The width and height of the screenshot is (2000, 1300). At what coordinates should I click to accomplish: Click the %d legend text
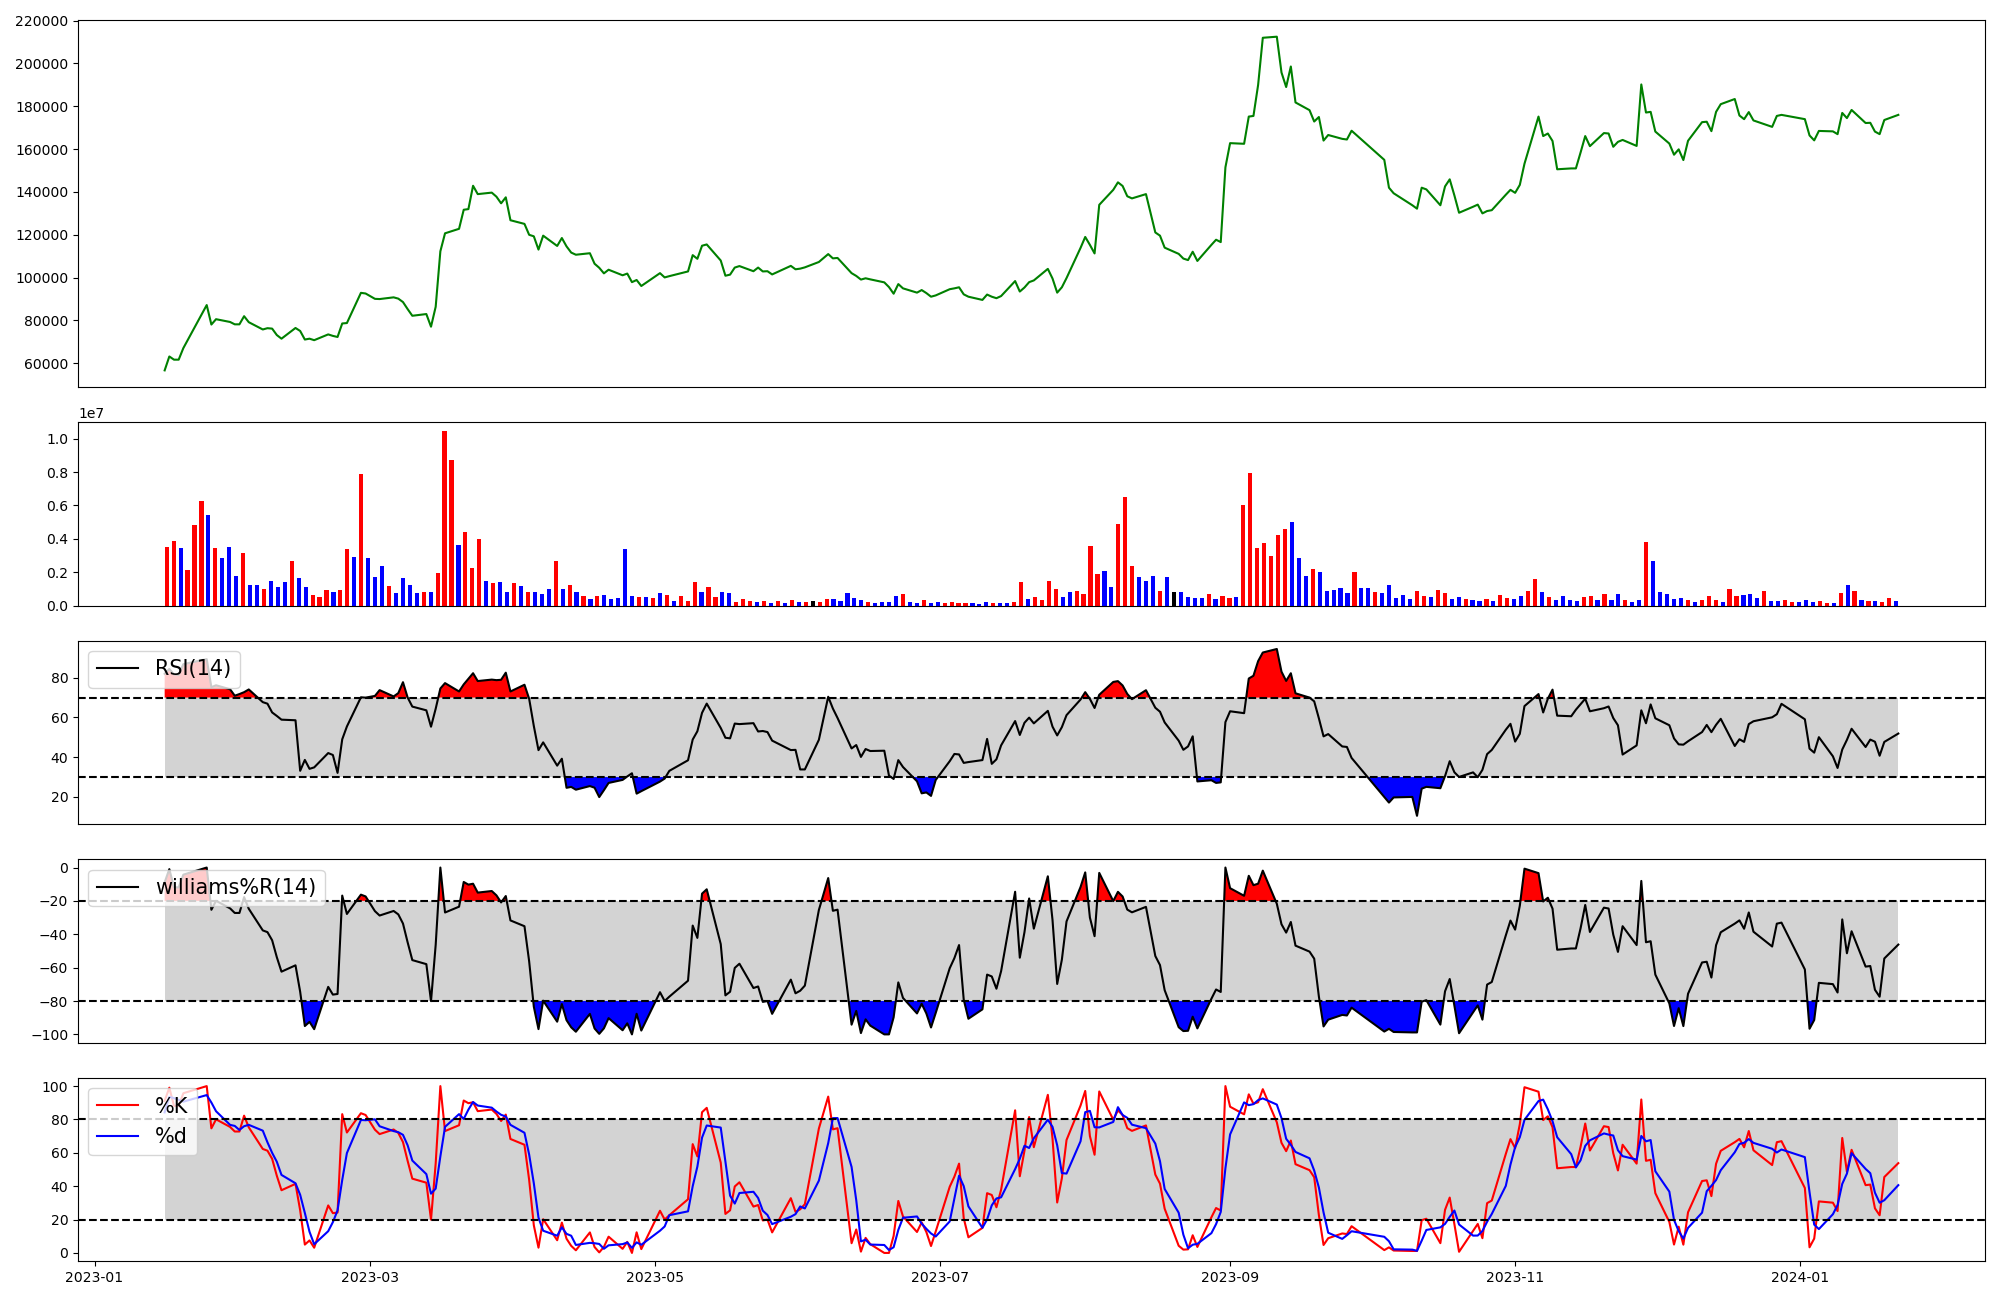(x=171, y=1136)
